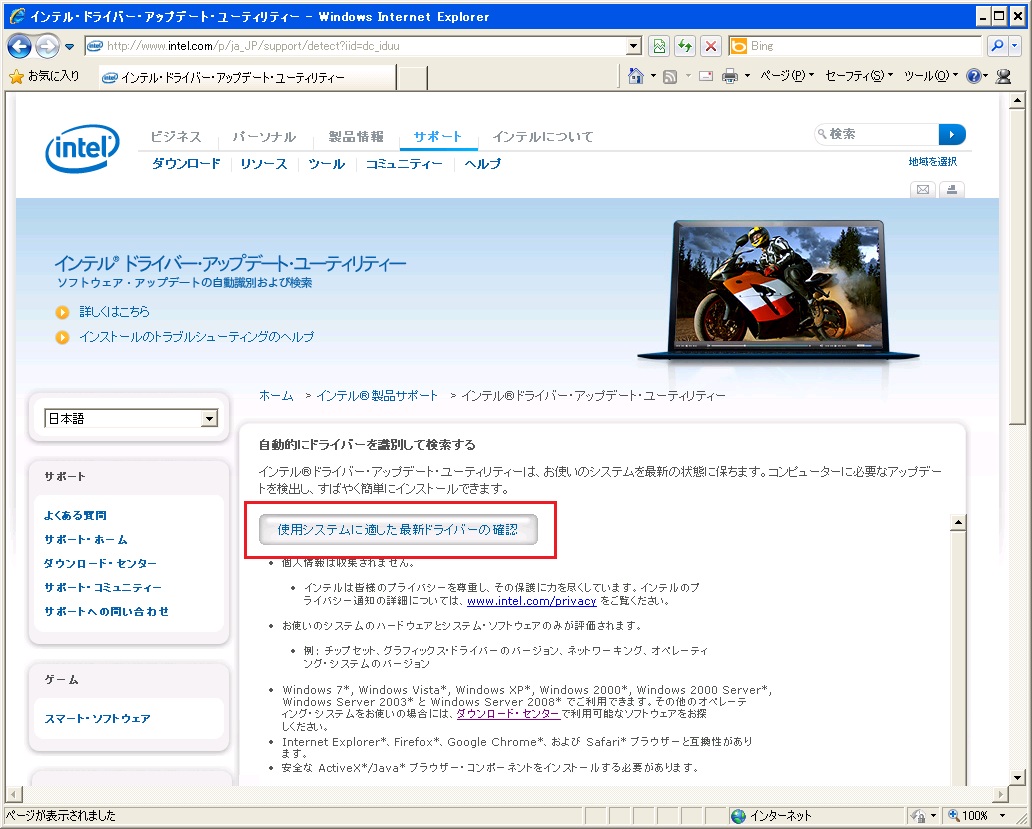
Task: Expand the address bar history dropdown
Action: pos(633,46)
